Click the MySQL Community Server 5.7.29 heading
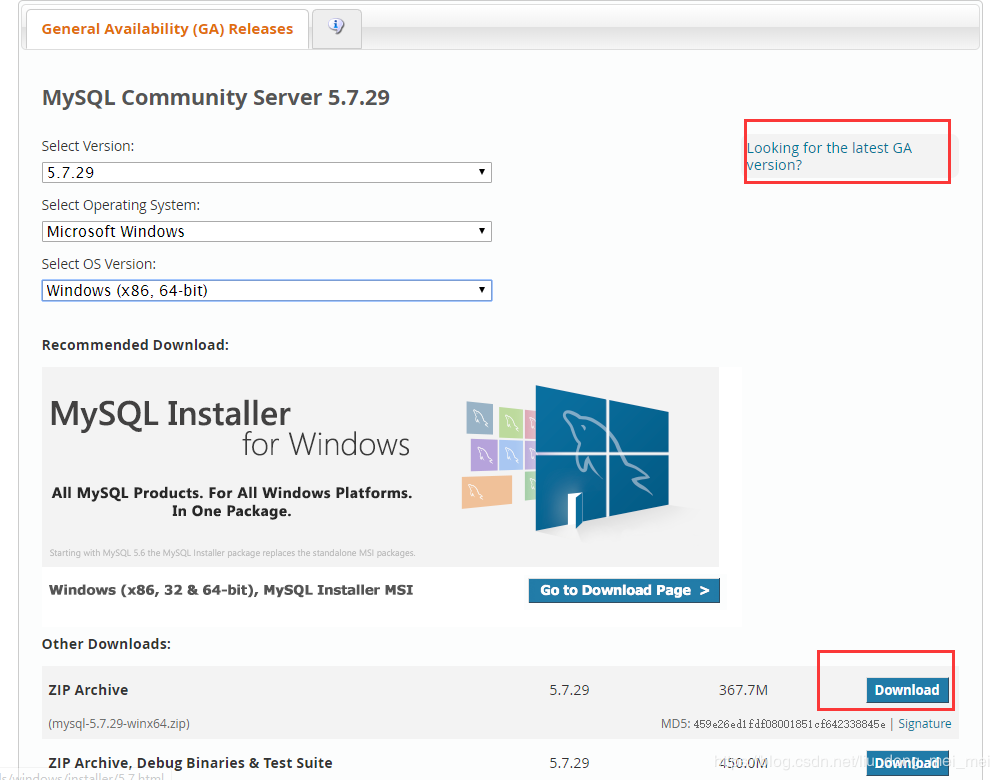999x780 pixels. (x=215, y=98)
